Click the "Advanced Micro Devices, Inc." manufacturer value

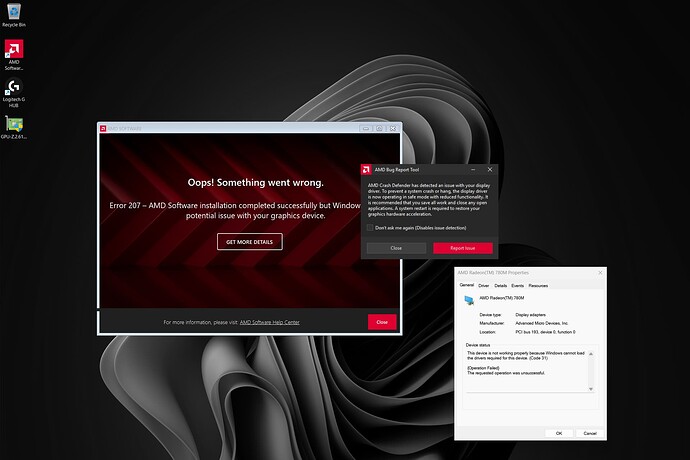click(x=542, y=323)
